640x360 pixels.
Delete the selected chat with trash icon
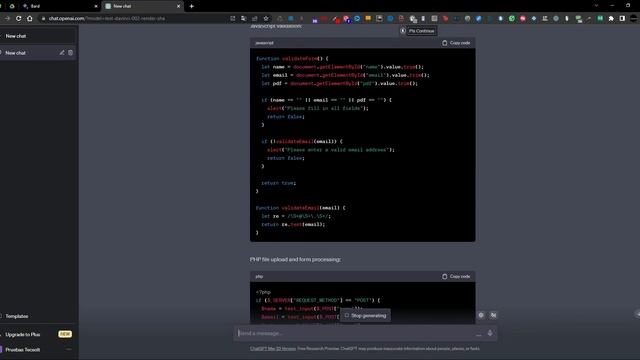point(70,53)
